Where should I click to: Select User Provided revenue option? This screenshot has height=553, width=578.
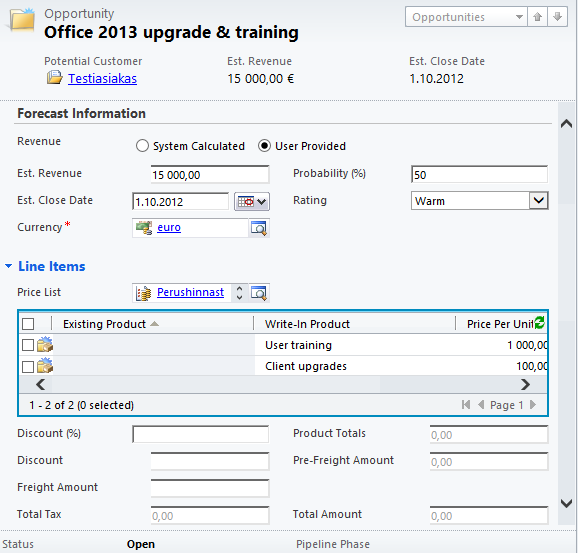coord(264,146)
